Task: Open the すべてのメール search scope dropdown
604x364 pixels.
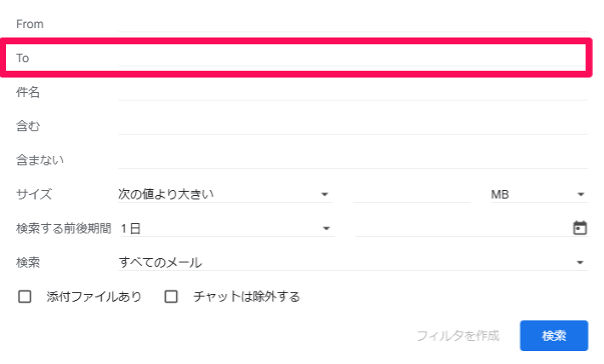Action: pyautogui.click(x=353, y=262)
